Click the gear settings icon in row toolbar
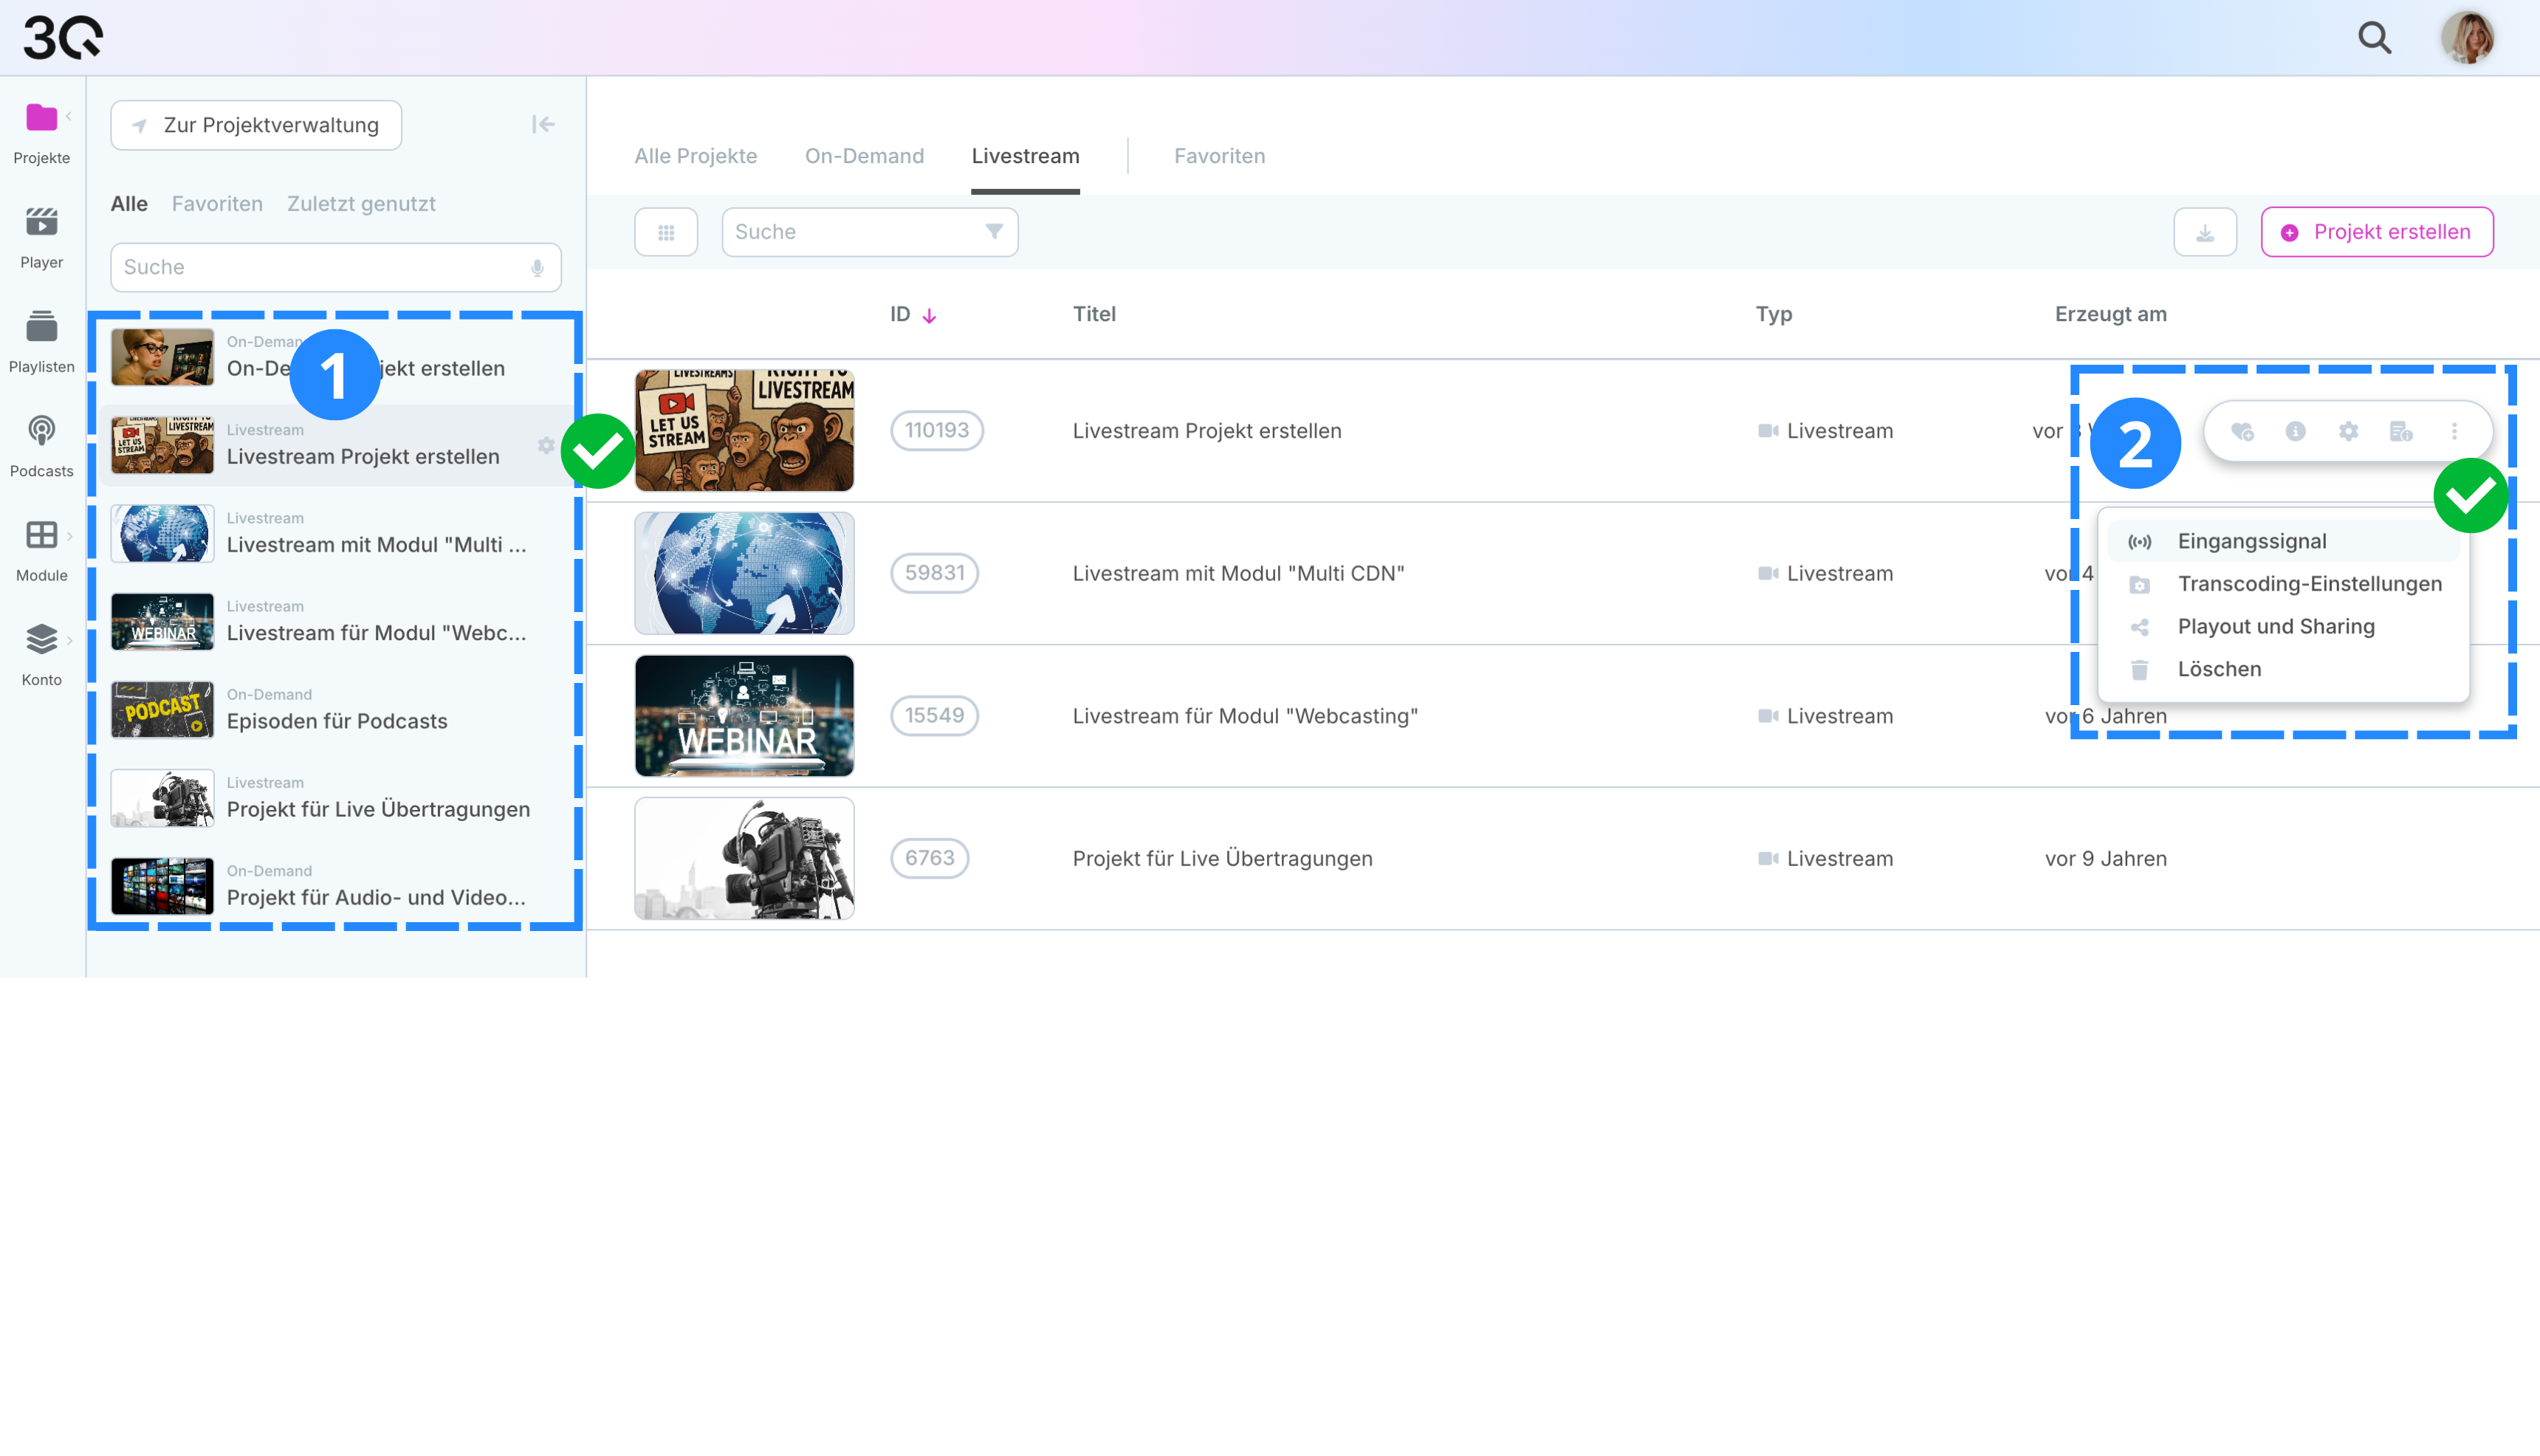 (x=2348, y=431)
